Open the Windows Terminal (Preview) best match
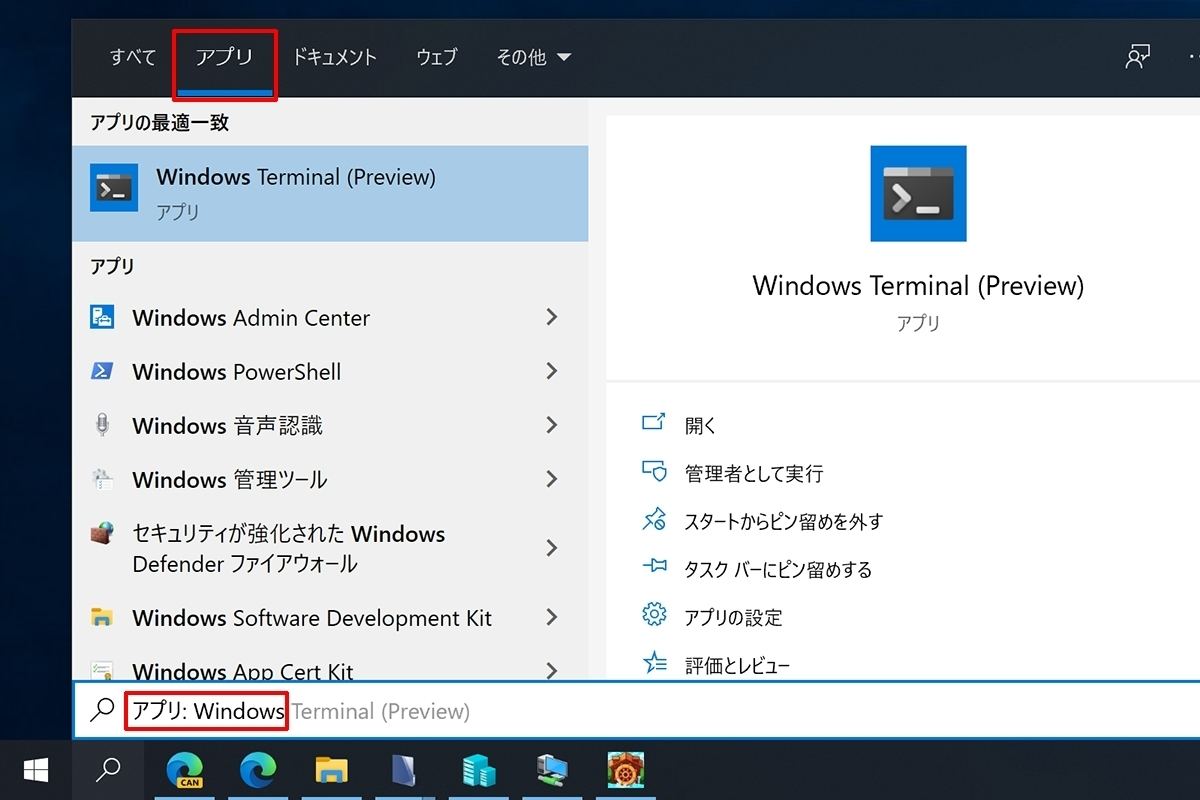This screenshot has height=800, width=1200. click(x=330, y=193)
